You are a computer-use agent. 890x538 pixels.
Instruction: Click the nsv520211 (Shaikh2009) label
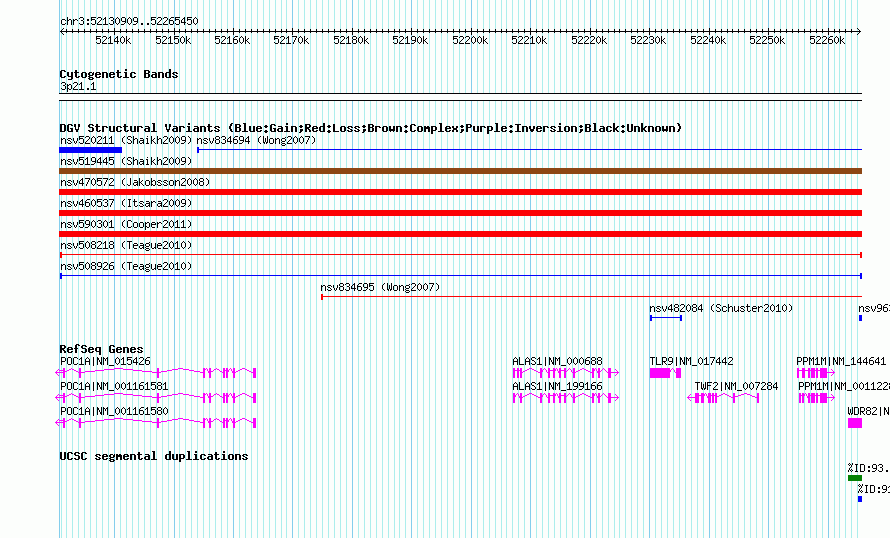point(126,140)
